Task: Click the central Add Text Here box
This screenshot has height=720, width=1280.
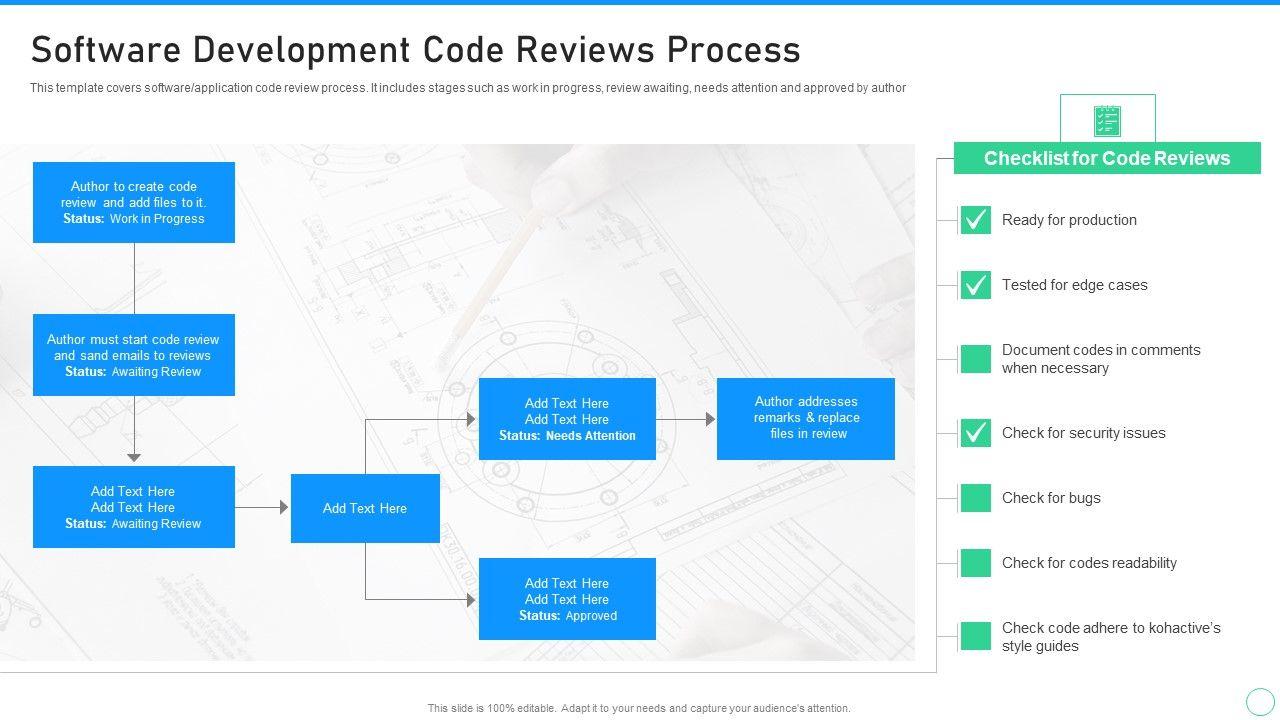Action: [365, 508]
